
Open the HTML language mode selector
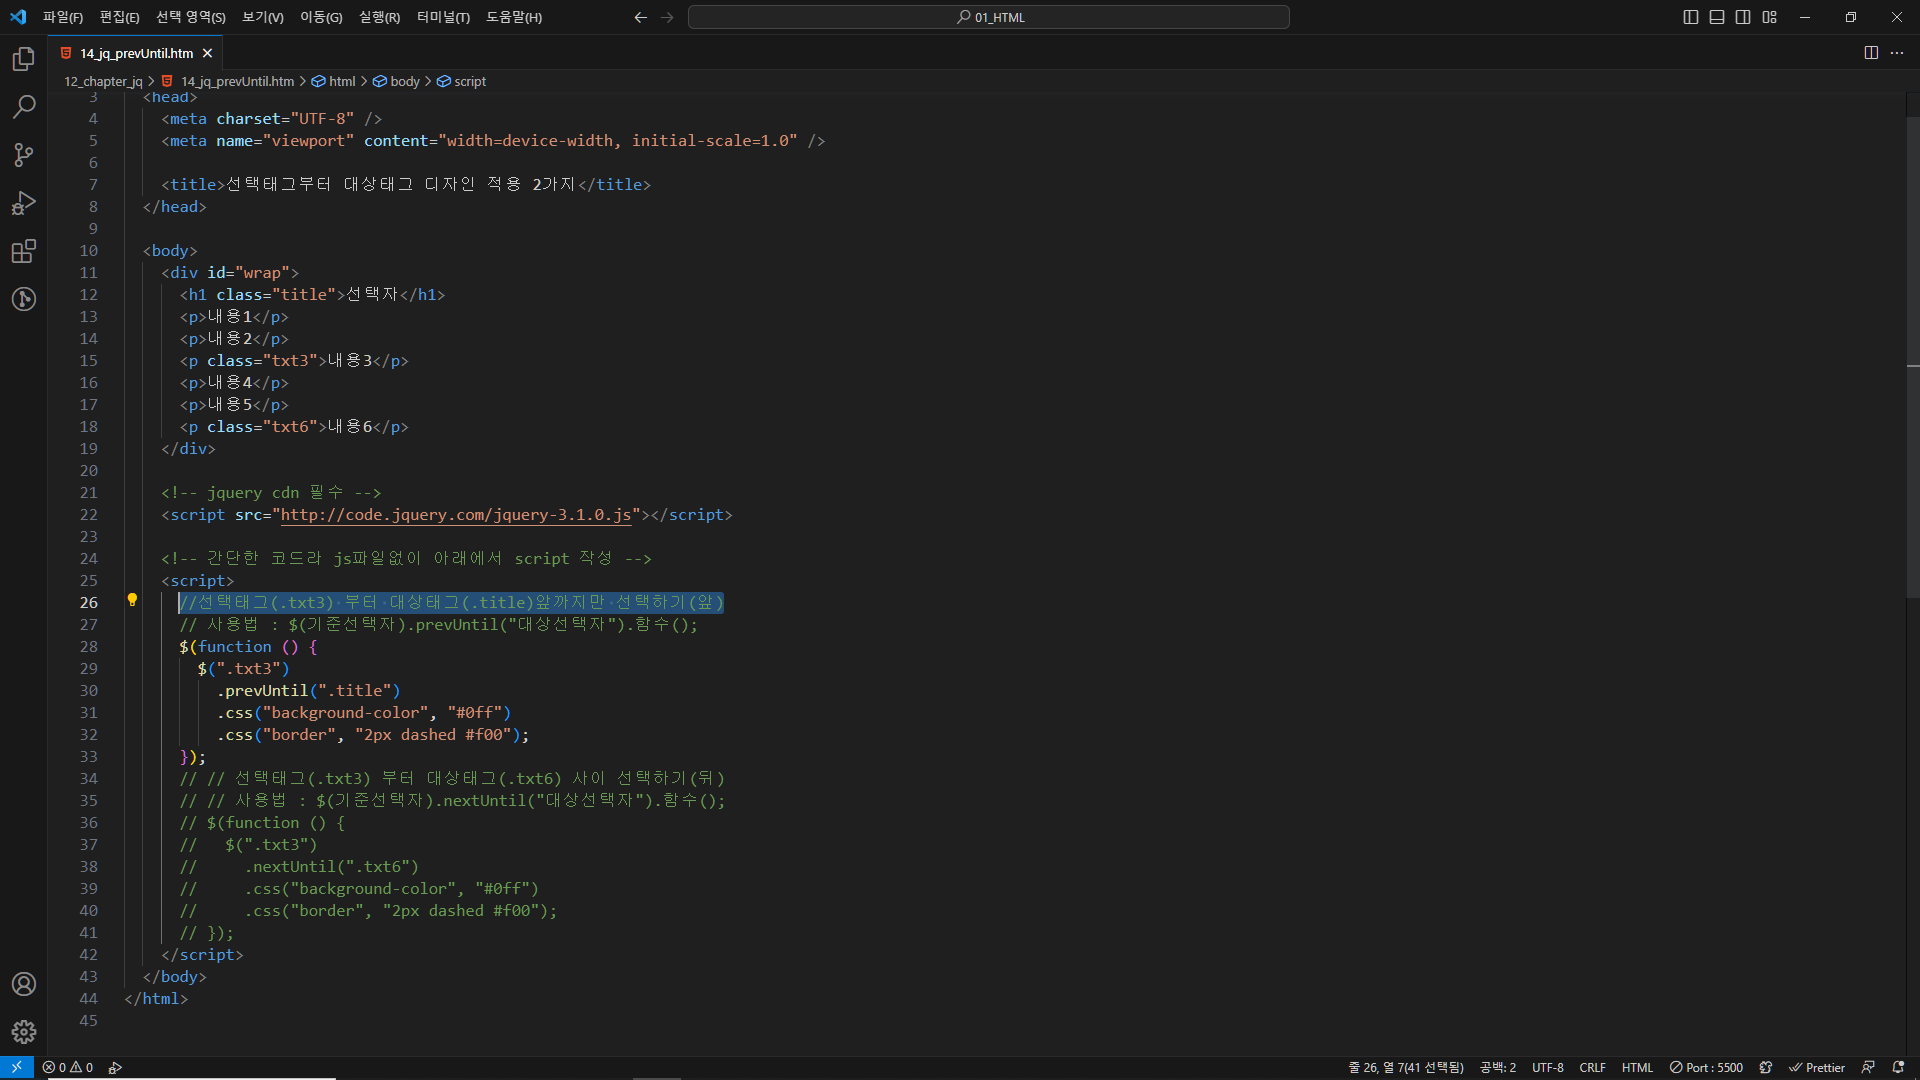point(1637,1067)
